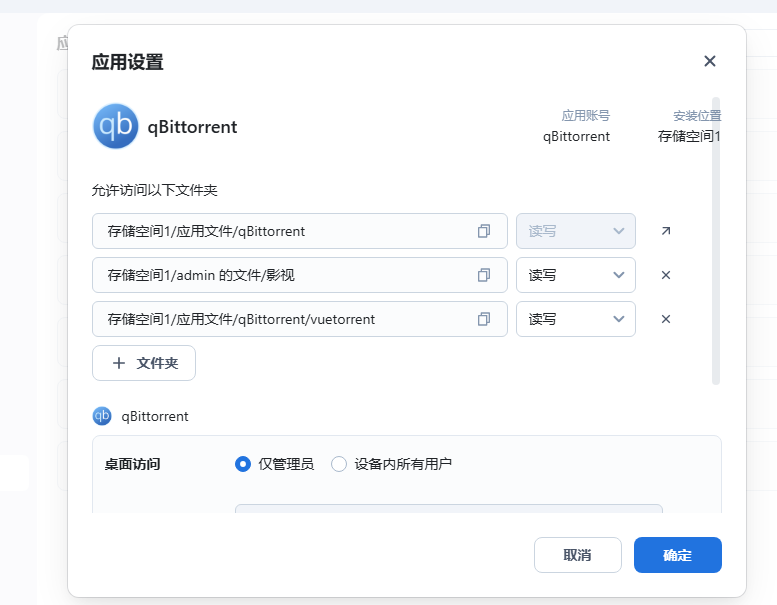Click path field 存储空间1/应用文件/qBittorrent/vuetorrent
The image size is (777, 605).
(300, 319)
